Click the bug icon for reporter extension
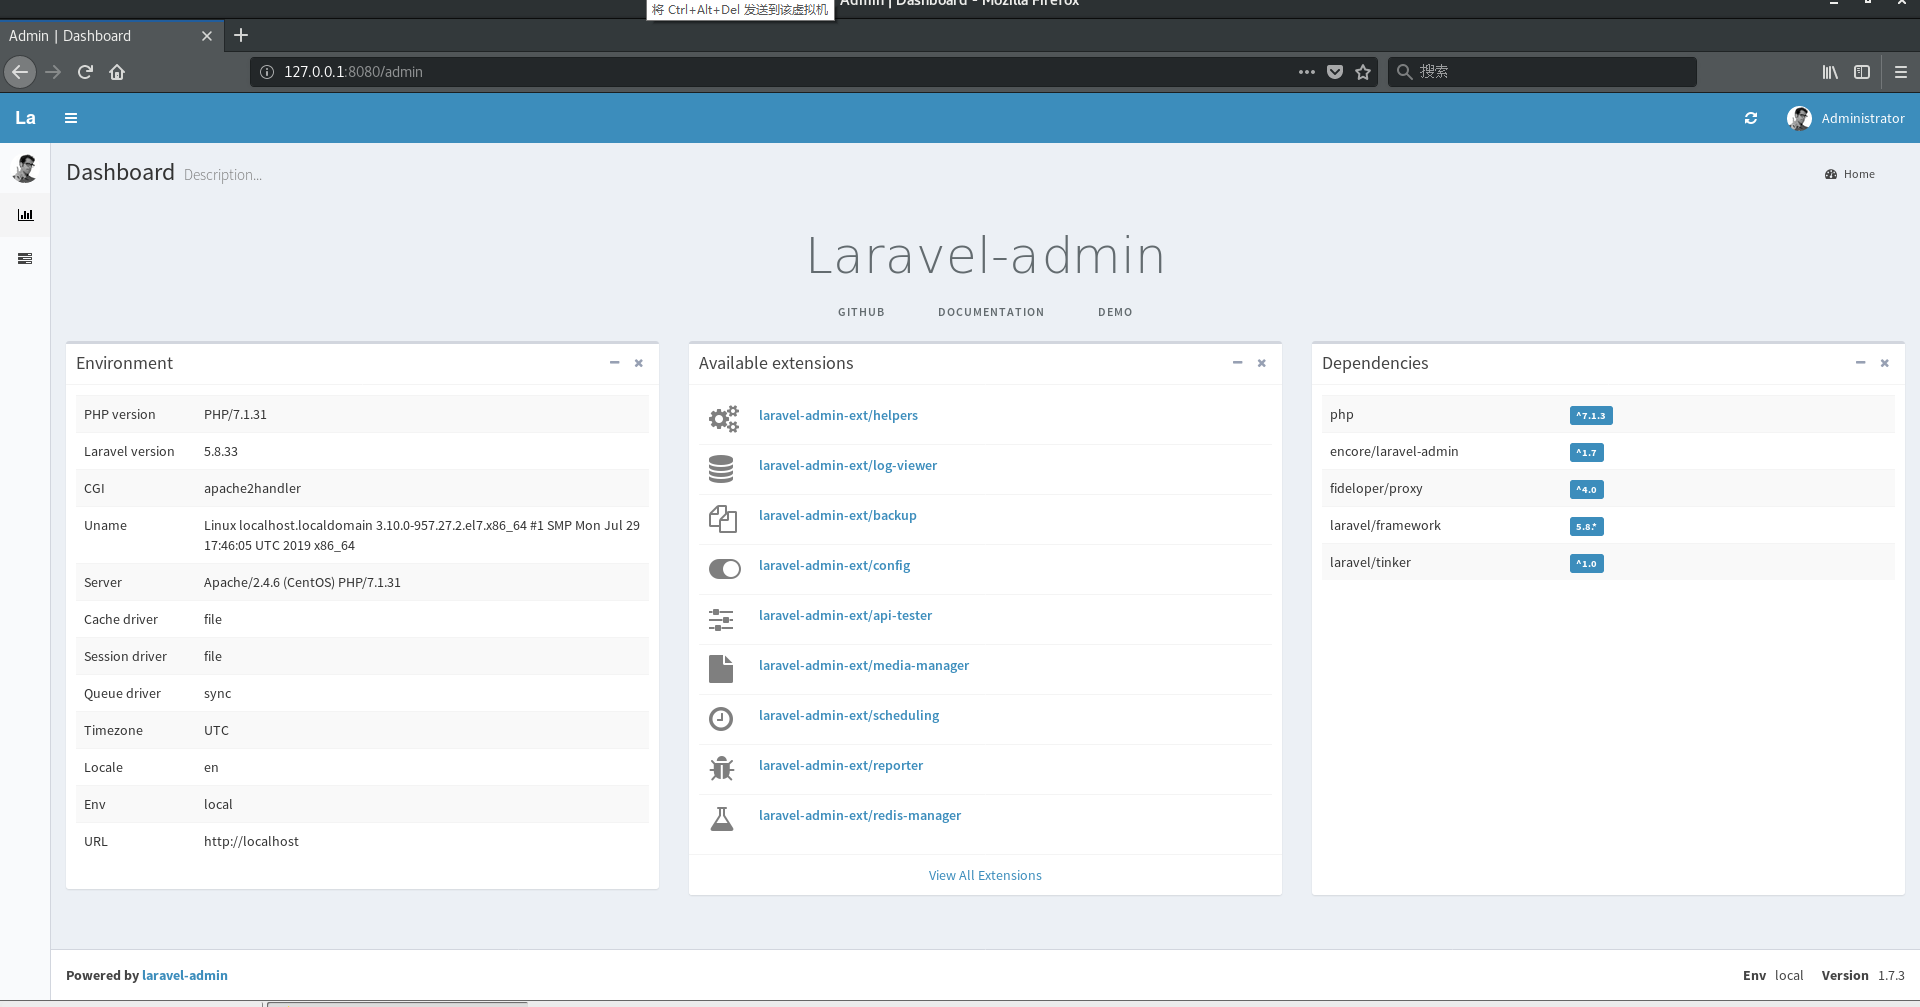This screenshot has width=1920, height=1007. click(x=721, y=768)
